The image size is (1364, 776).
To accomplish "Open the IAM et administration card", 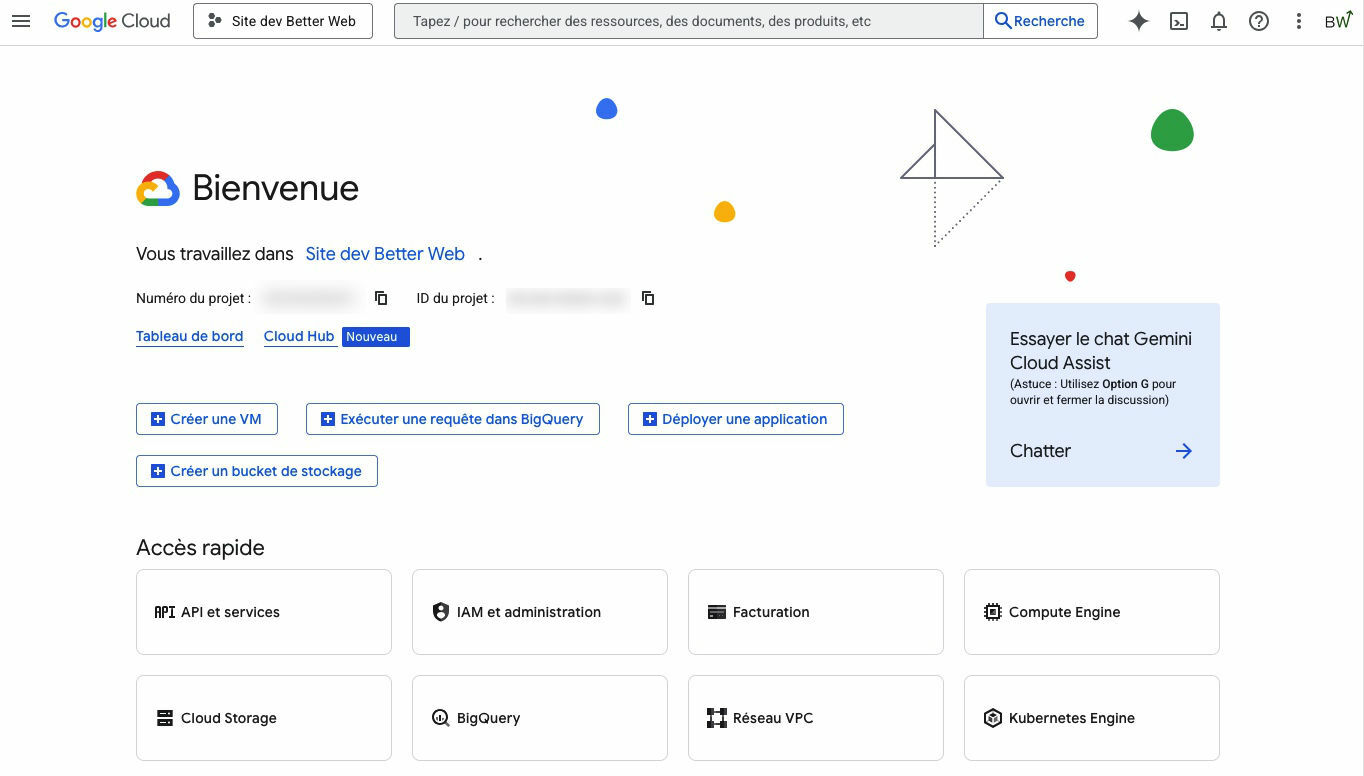I will coord(540,612).
